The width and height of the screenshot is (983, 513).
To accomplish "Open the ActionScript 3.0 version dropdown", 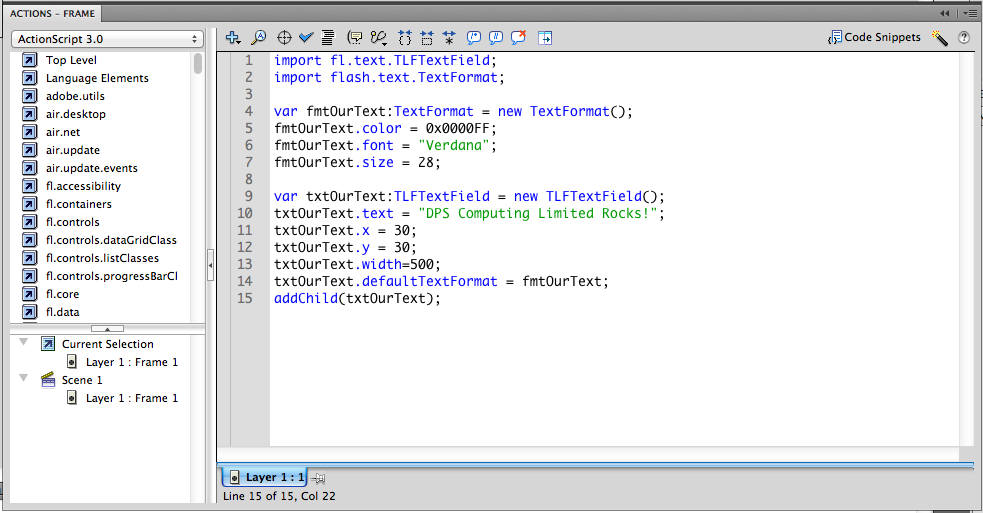I will pyautogui.click(x=107, y=39).
